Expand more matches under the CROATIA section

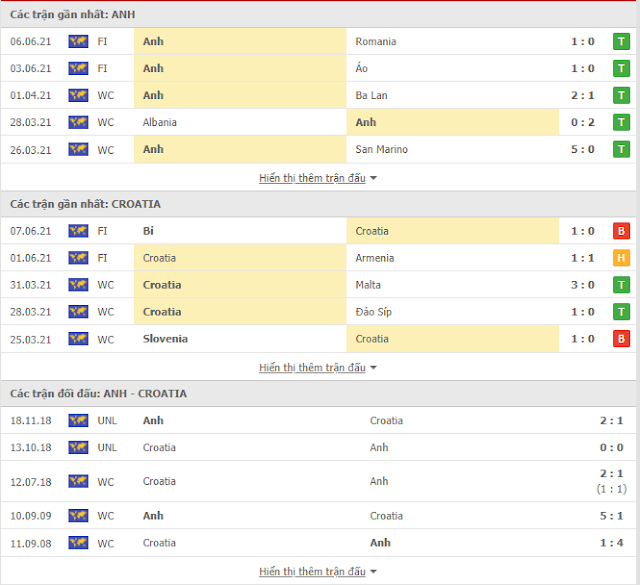pyautogui.click(x=318, y=367)
